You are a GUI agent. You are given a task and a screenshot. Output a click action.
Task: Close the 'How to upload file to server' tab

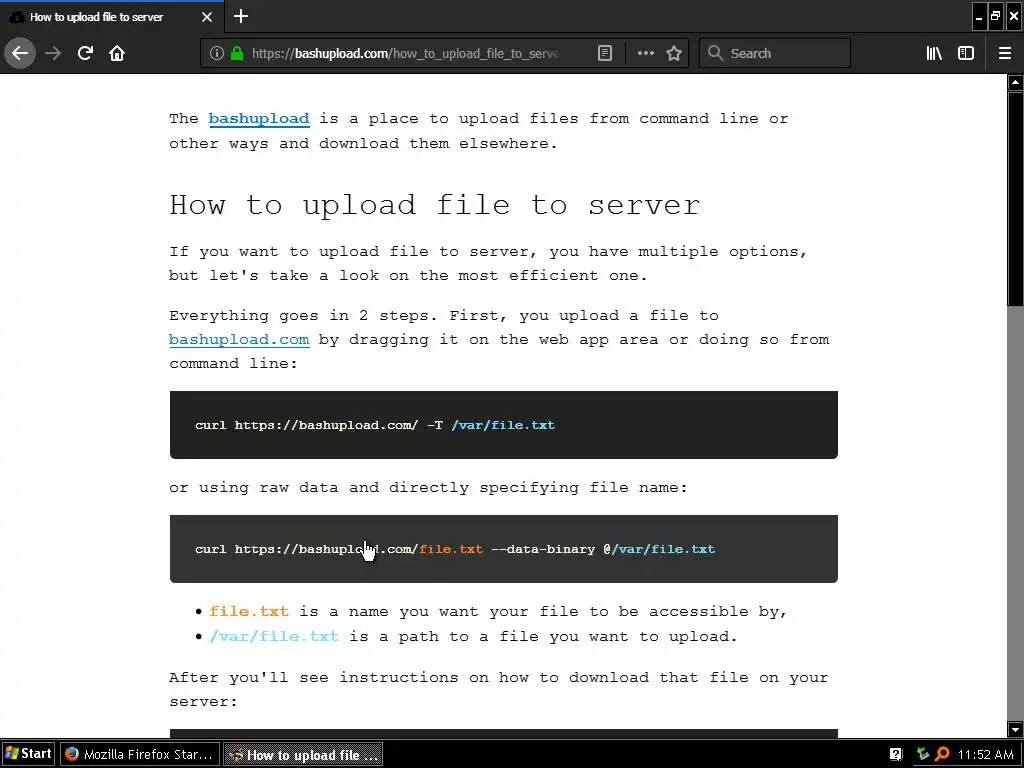pos(207,17)
